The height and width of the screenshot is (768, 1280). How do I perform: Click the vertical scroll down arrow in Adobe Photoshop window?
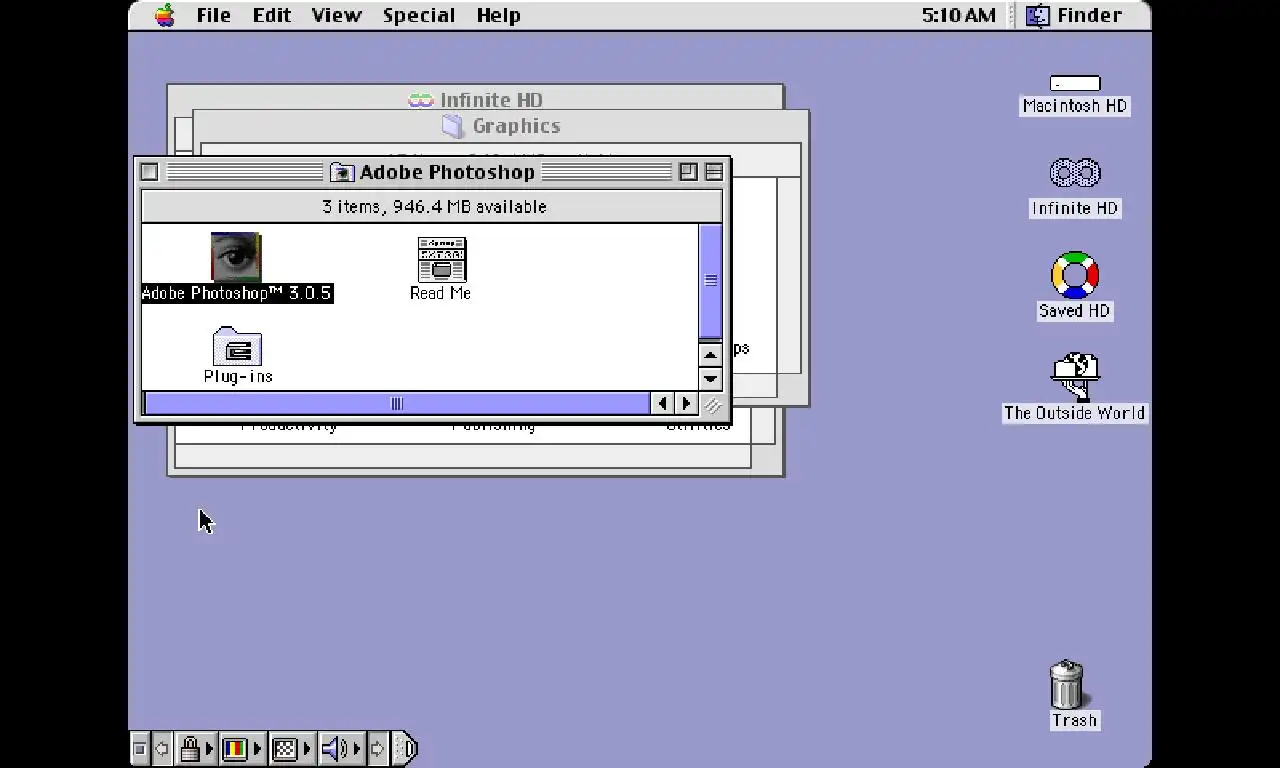[x=710, y=378]
